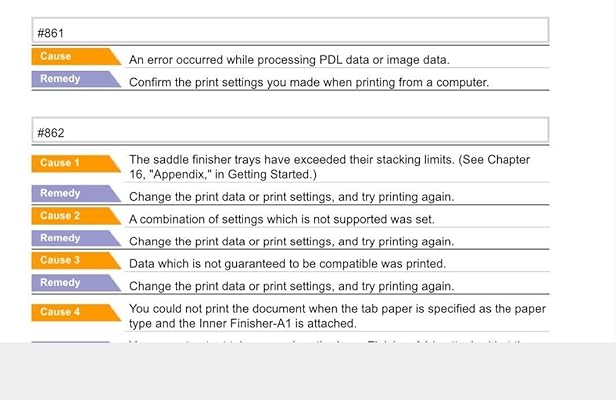This screenshot has height=400, width=616.
Task: Click the 'Confirm the print settings' remedy text
Action: tap(309, 82)
